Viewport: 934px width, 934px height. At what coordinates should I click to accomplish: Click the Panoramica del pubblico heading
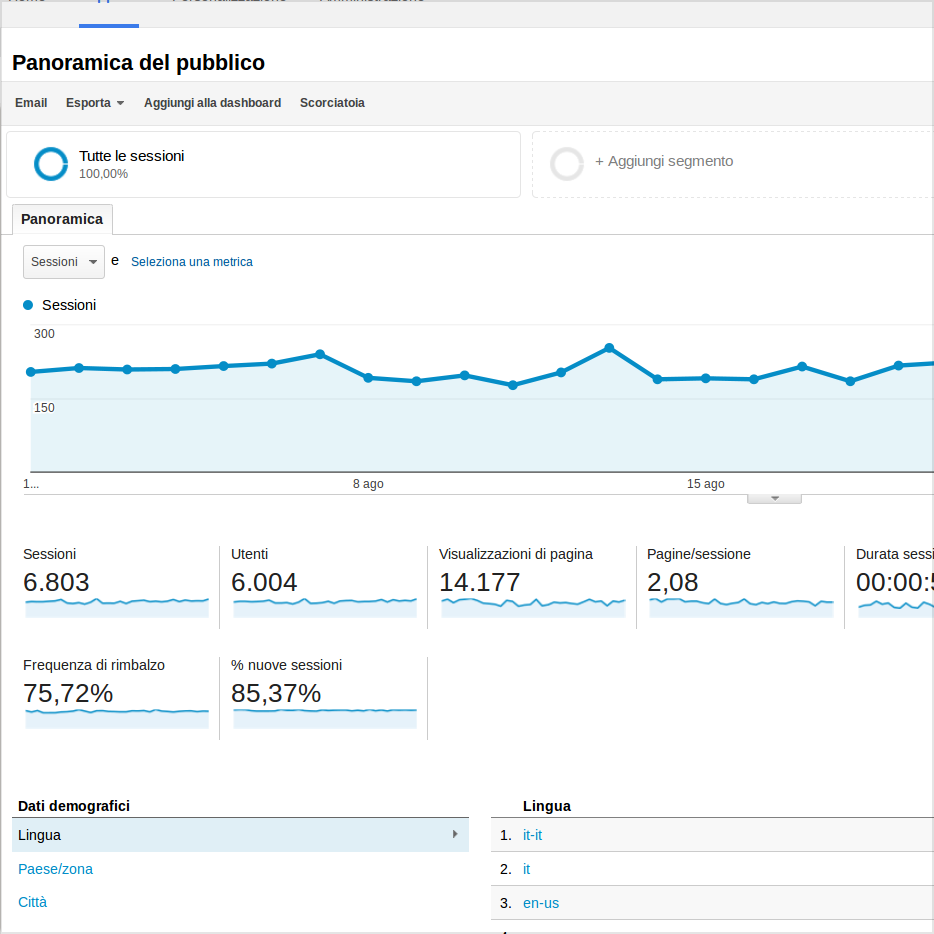(138, 63)
